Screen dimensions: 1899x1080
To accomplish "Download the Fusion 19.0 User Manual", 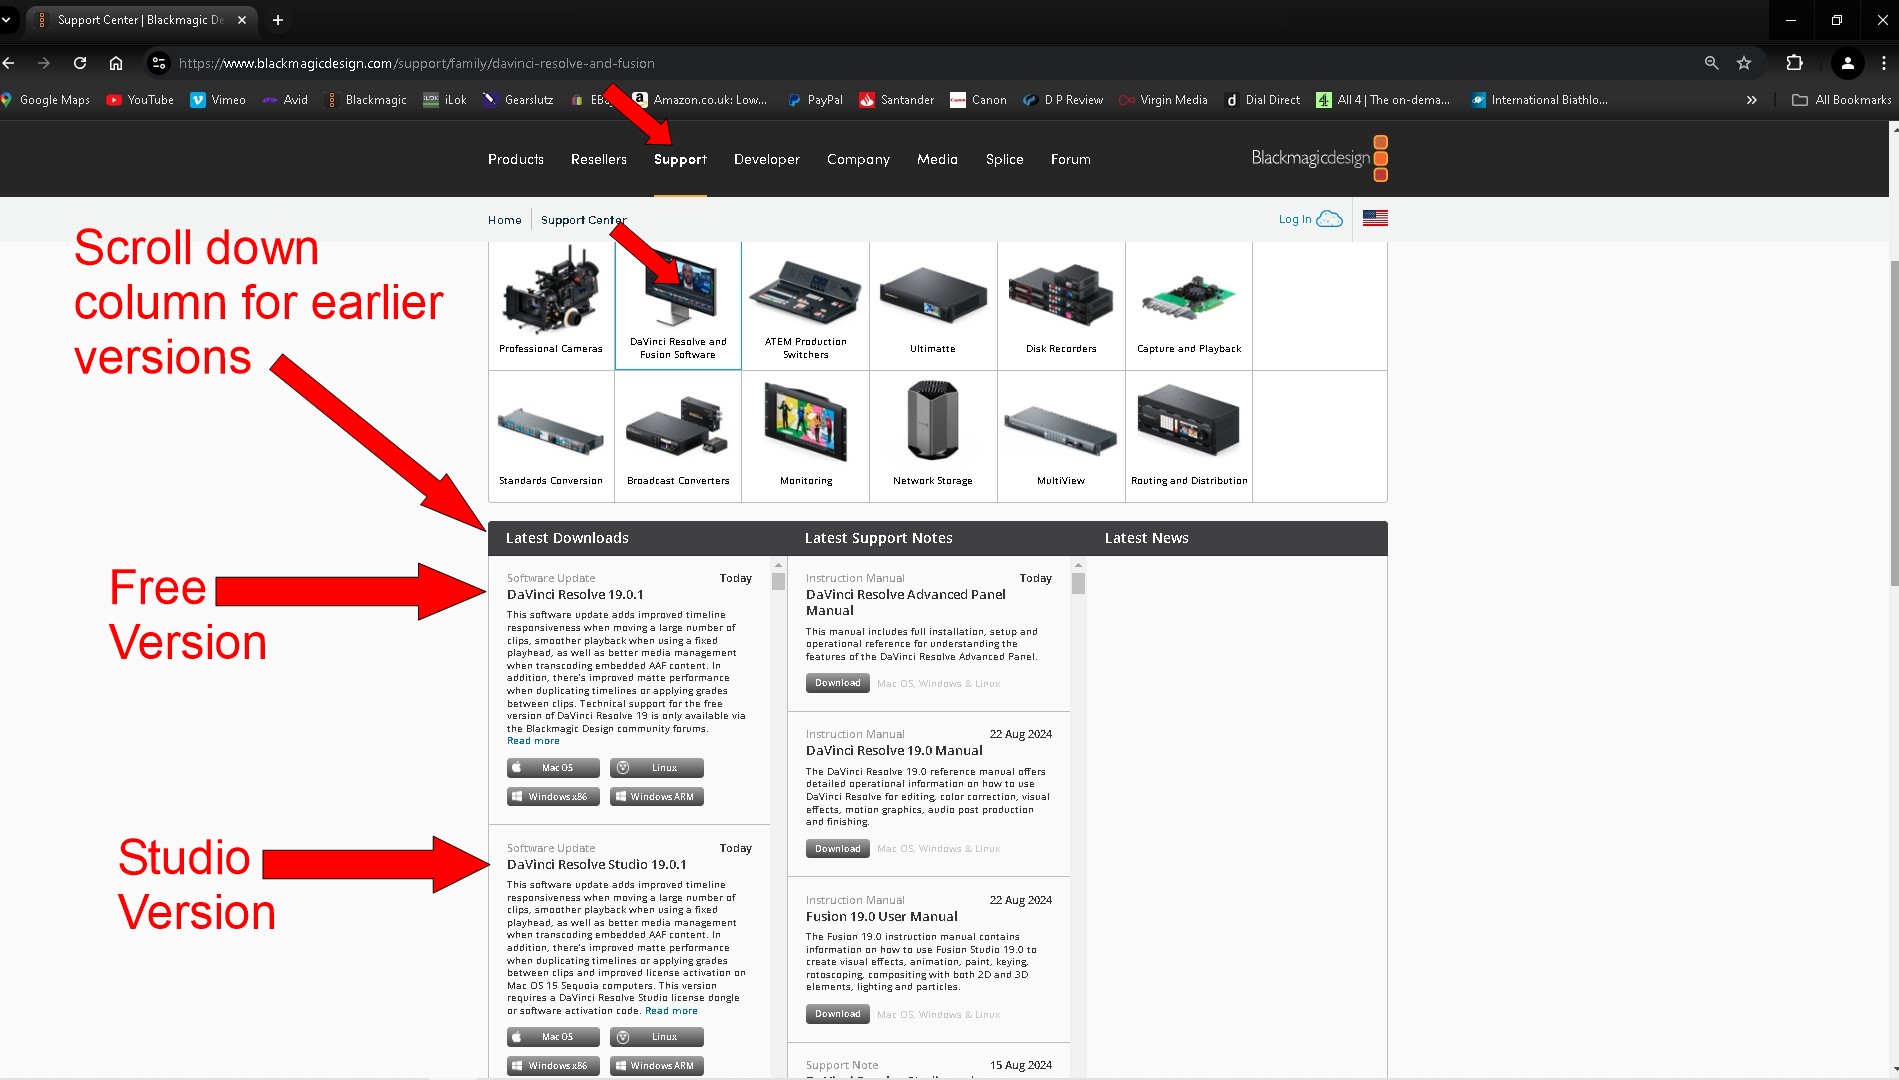I will pos(838,1014).
